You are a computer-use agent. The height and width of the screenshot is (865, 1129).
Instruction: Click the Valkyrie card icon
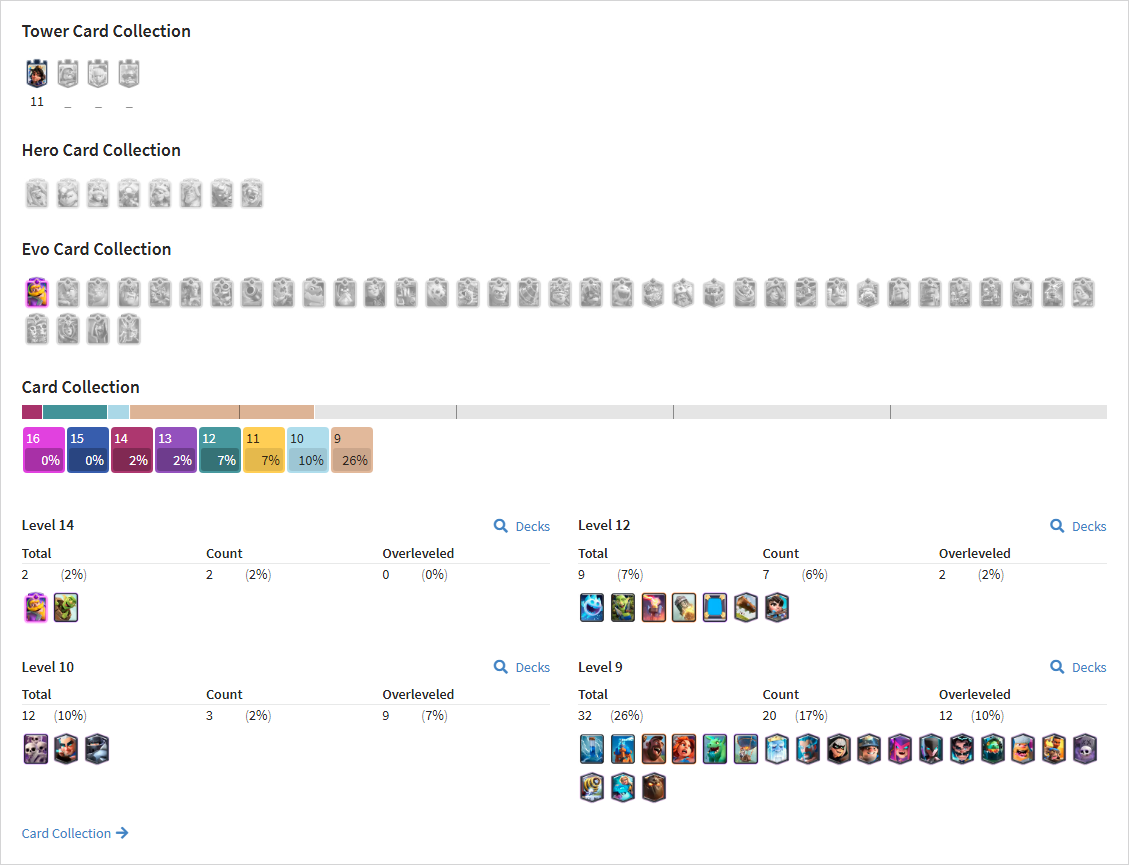tap(684, 749)
